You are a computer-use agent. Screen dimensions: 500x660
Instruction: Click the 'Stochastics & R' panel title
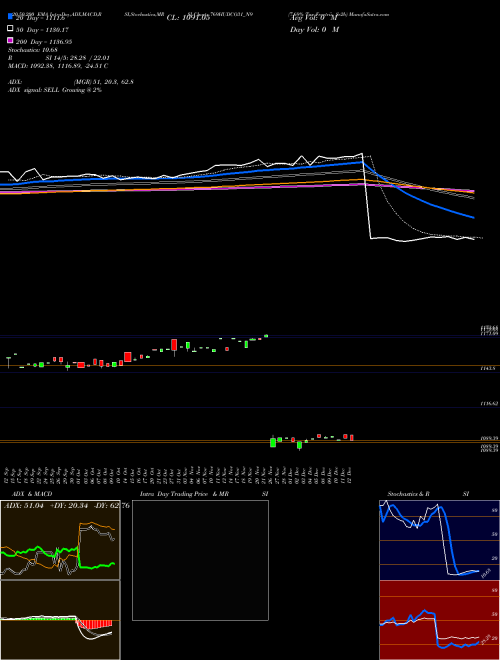pyautogui.click(x=409, y=494)
